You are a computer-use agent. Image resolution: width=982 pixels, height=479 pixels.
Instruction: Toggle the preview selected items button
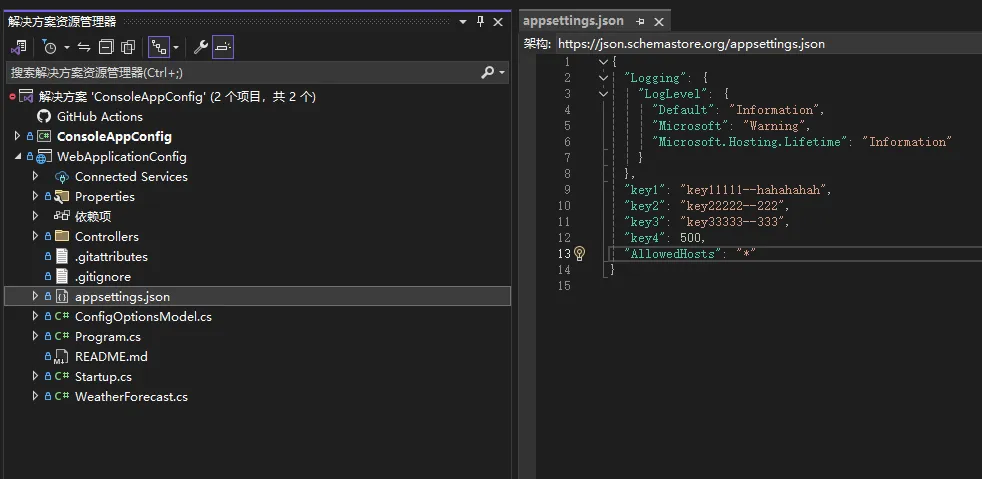click(x=223, y=47)
